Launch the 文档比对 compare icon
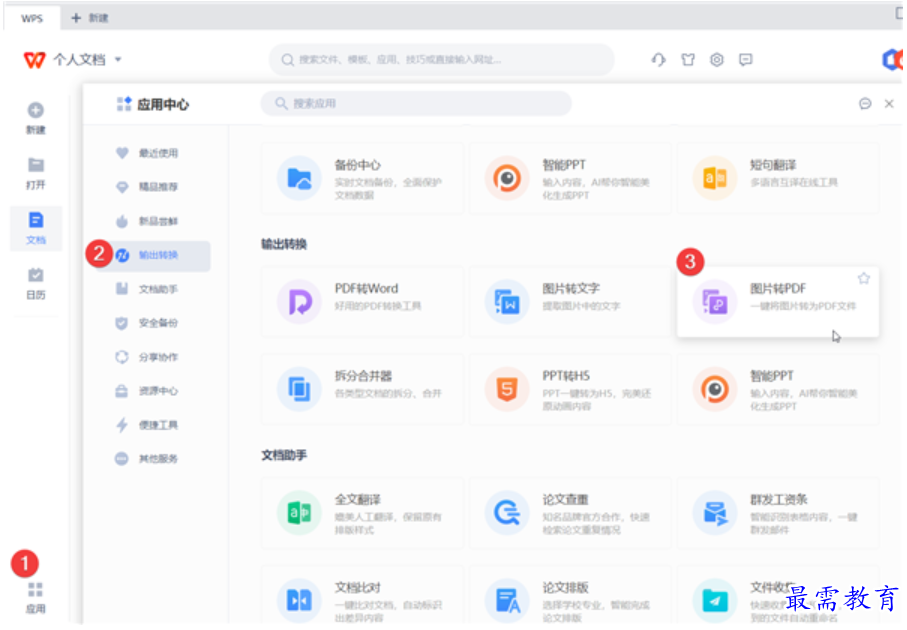This screenshot has height=630, width=907. click(299, 600)
